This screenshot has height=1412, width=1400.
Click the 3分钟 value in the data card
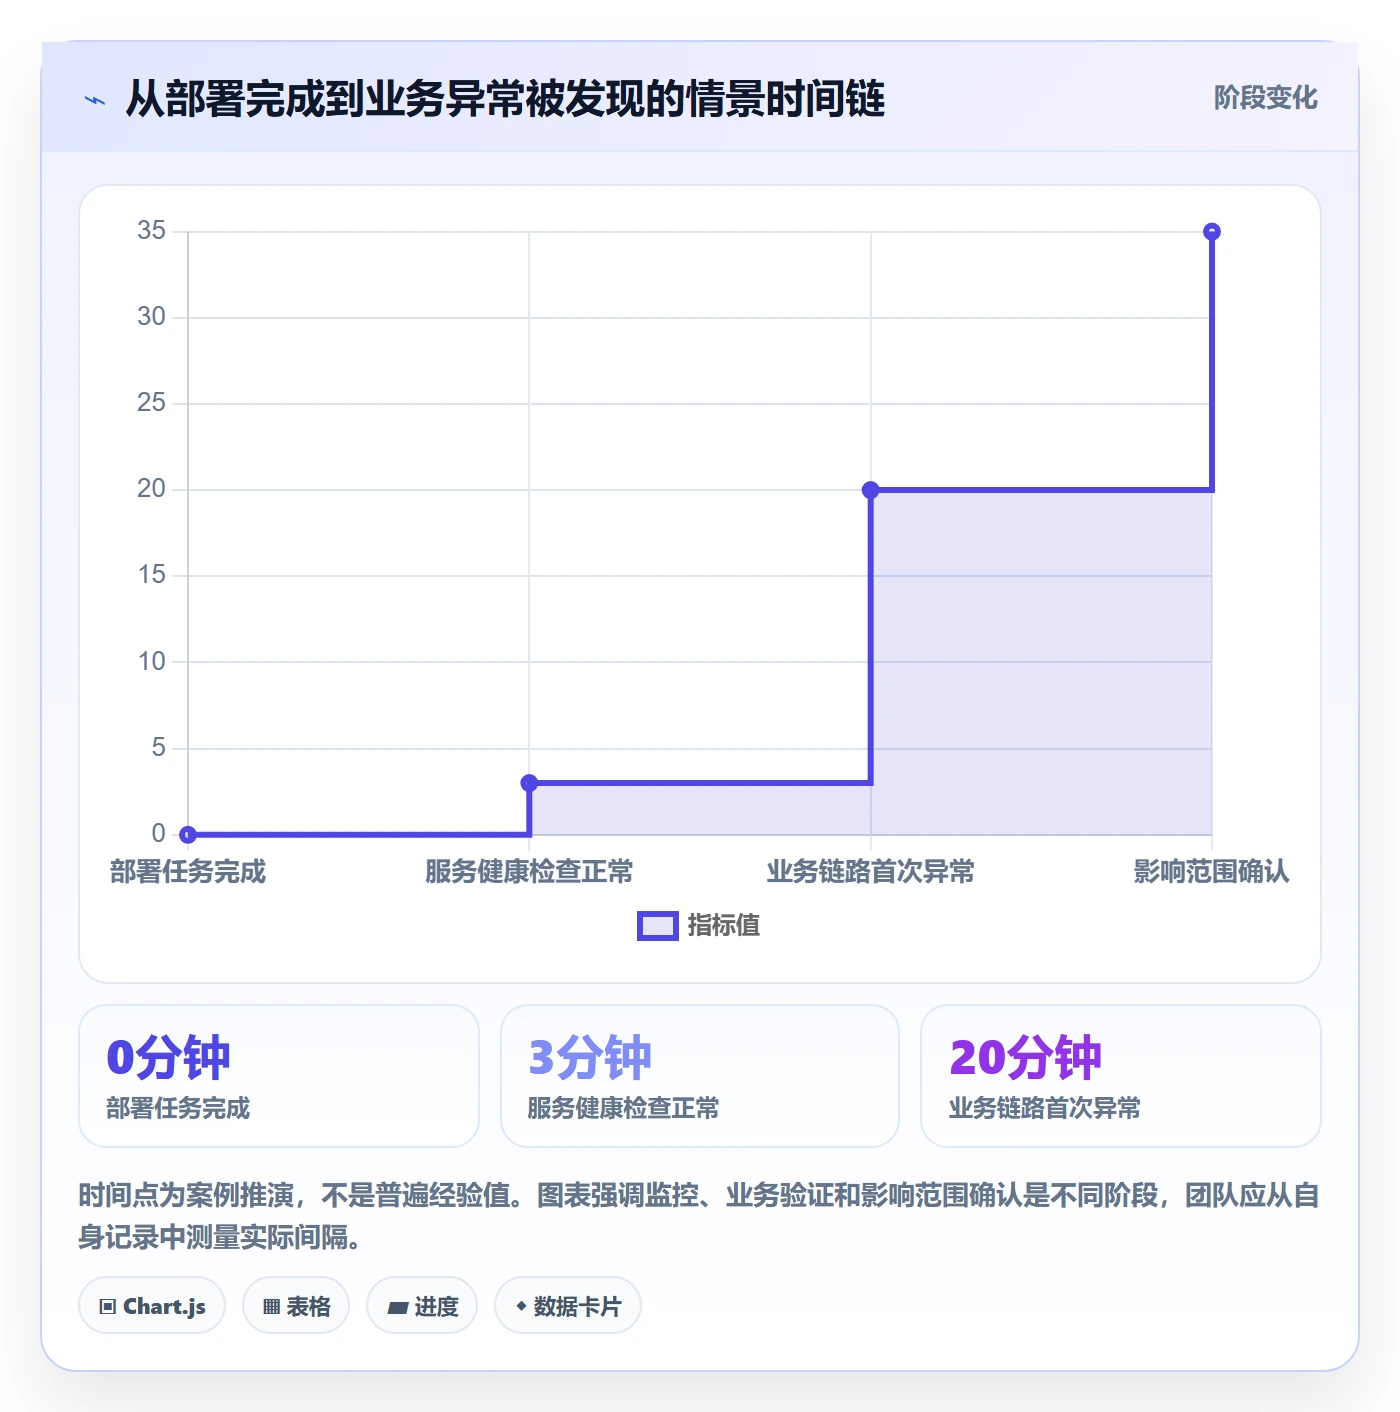[x=590, y=1057]
